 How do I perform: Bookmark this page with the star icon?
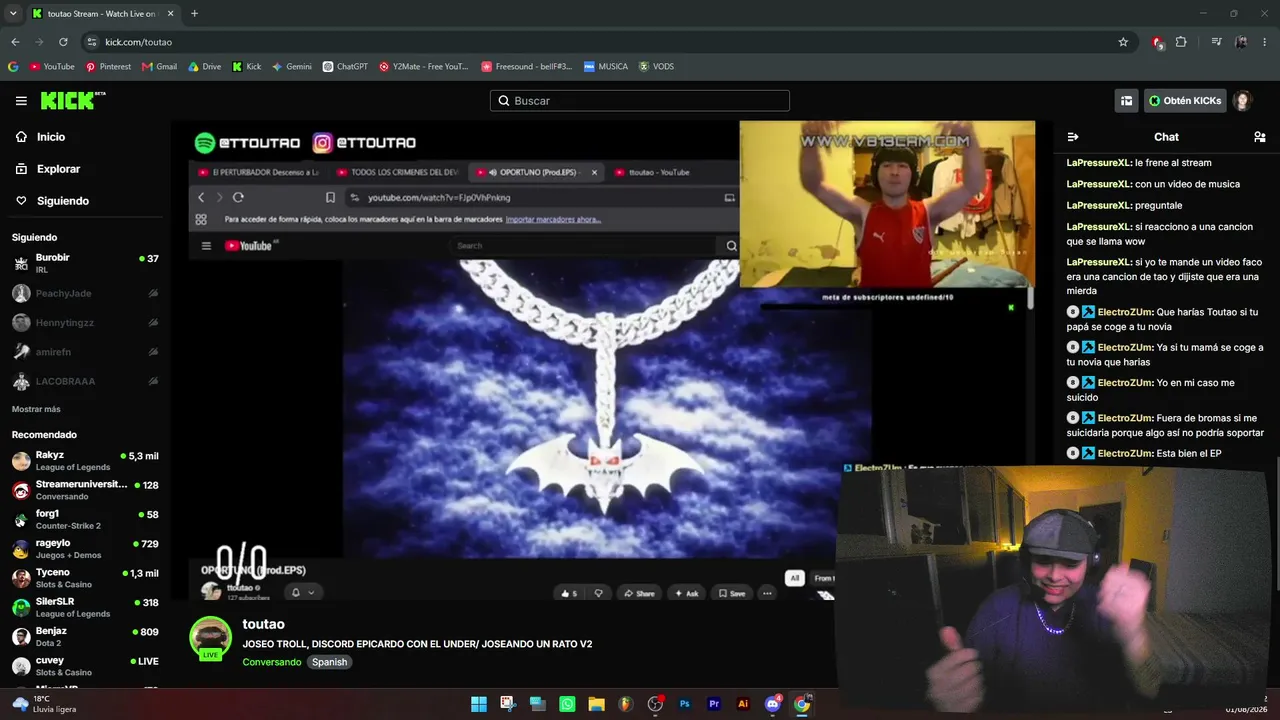pyautogui.click(x=1123, y=42)
